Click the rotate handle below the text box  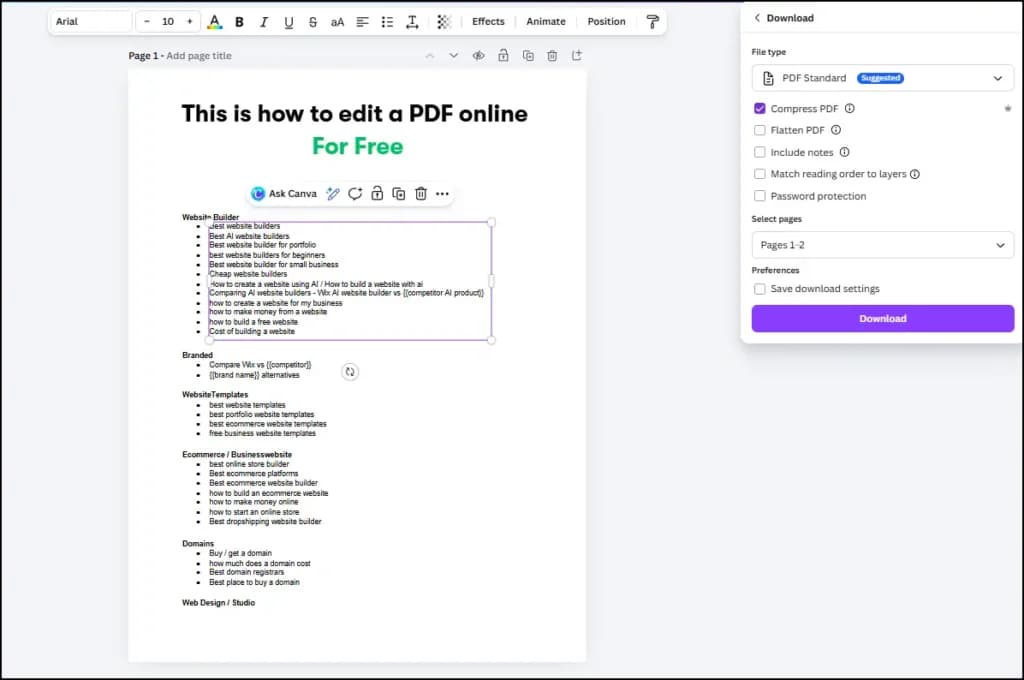350,372
